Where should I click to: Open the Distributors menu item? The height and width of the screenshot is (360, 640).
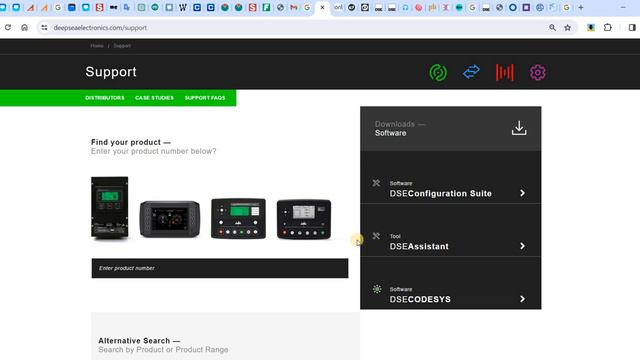[x=105, y=98]
